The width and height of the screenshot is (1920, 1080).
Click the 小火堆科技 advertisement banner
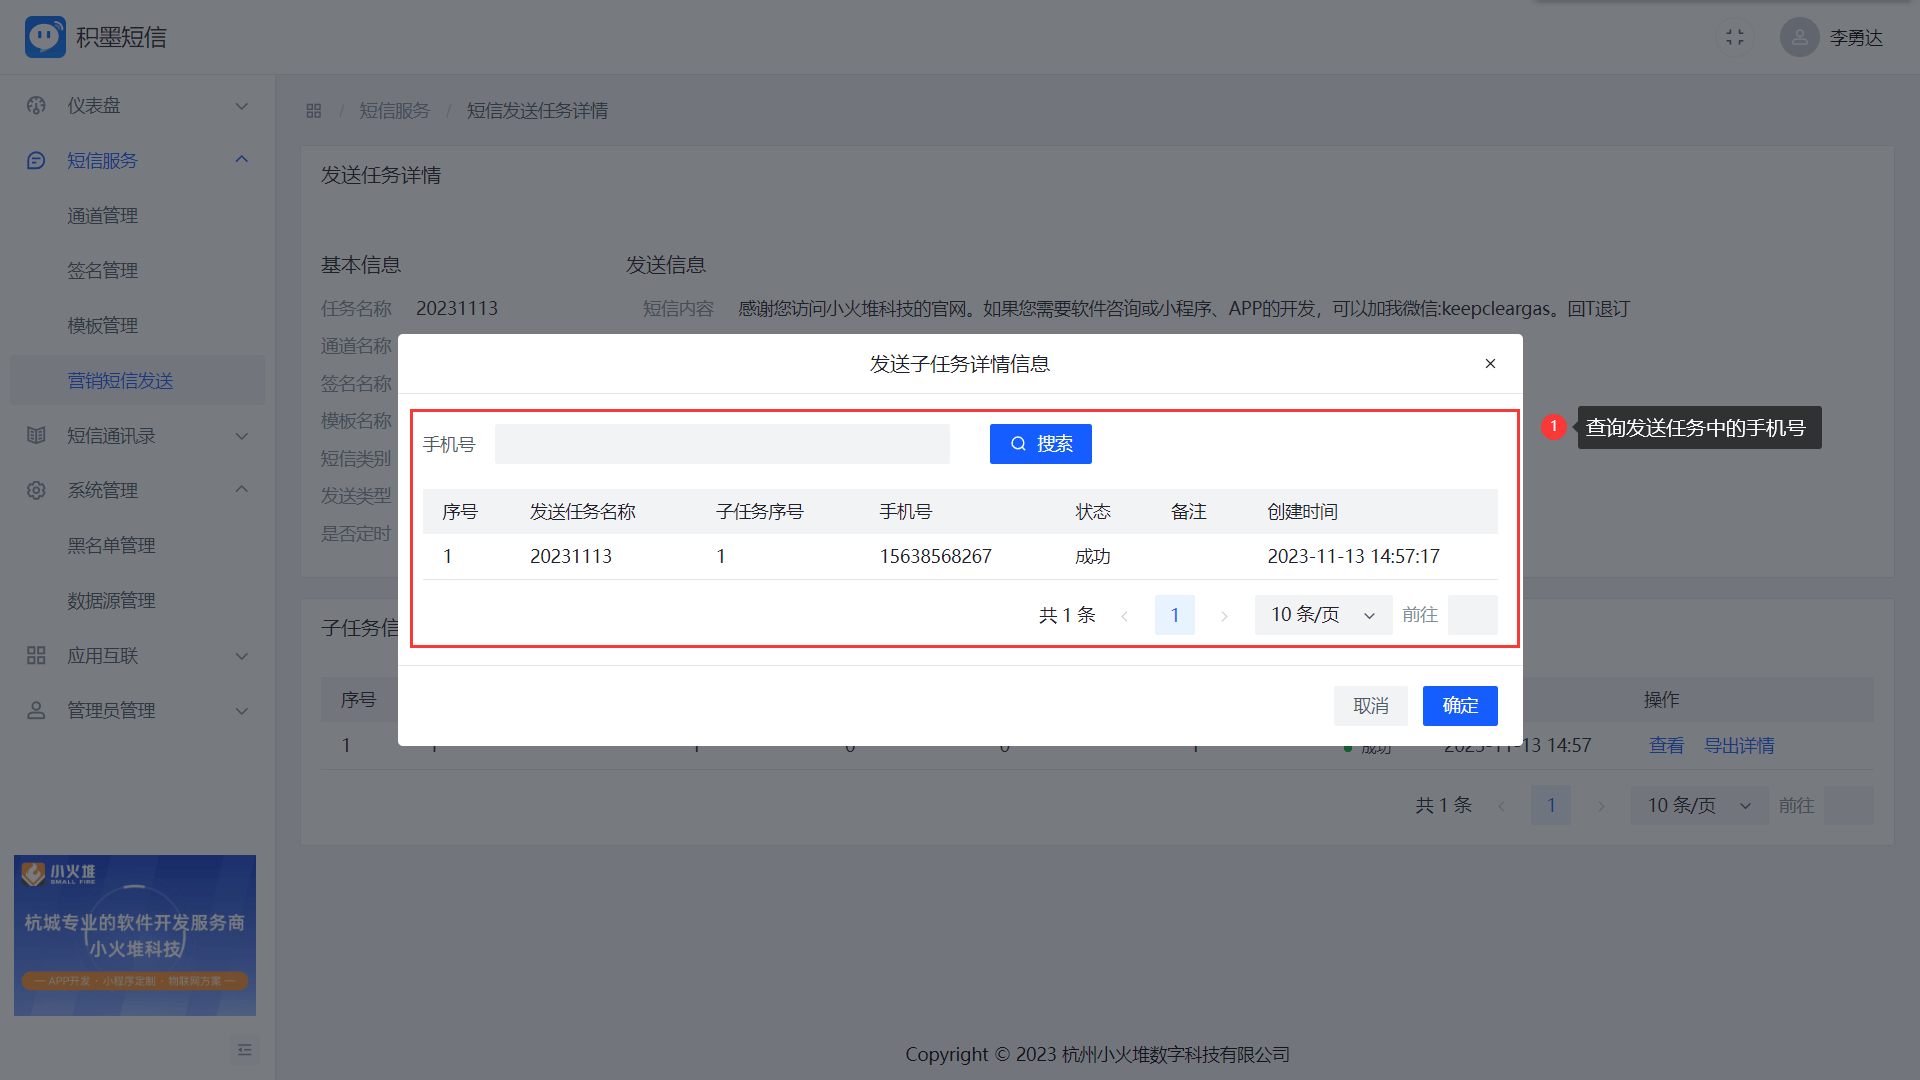click(135, 935)
